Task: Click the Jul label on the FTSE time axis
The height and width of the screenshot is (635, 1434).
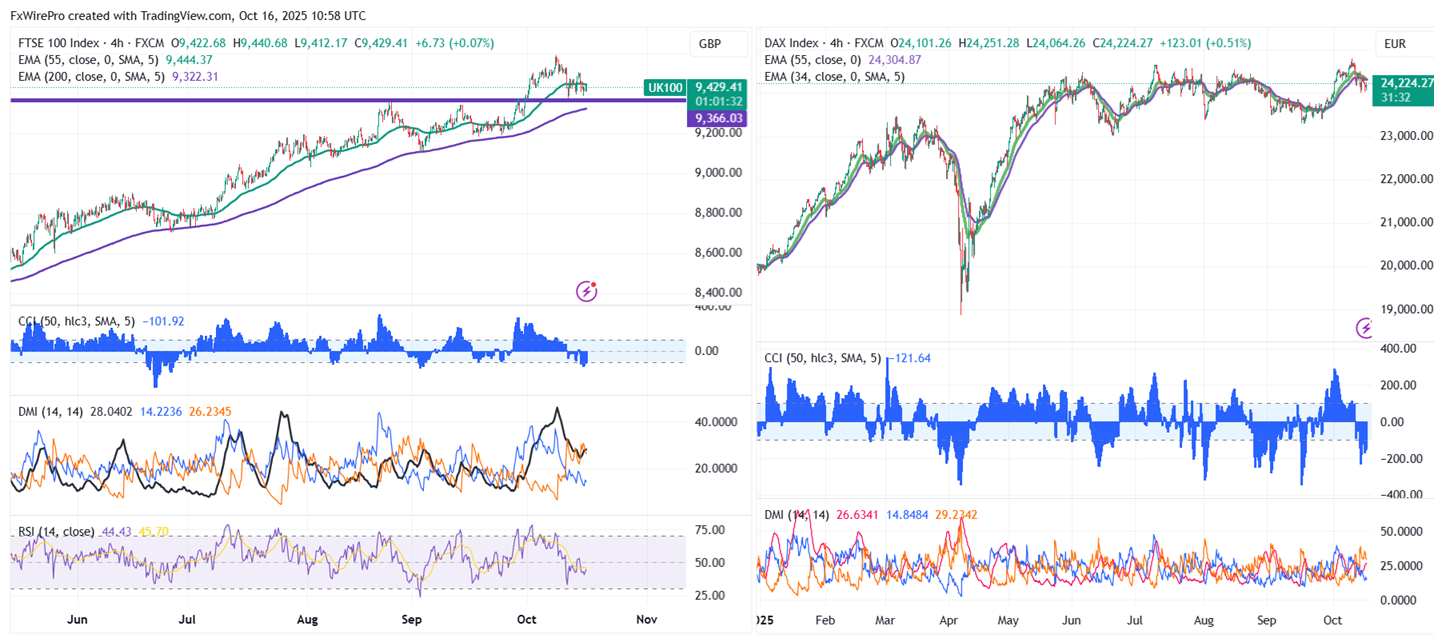Action: click(x=187, y=620)
